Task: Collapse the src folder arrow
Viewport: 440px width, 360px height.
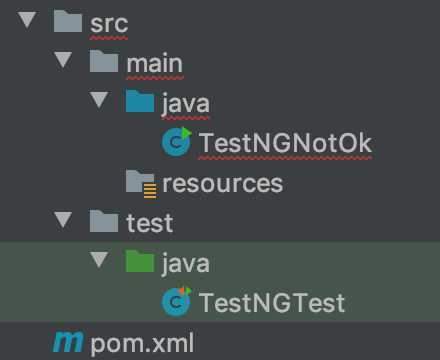Action: coord(27,20)
